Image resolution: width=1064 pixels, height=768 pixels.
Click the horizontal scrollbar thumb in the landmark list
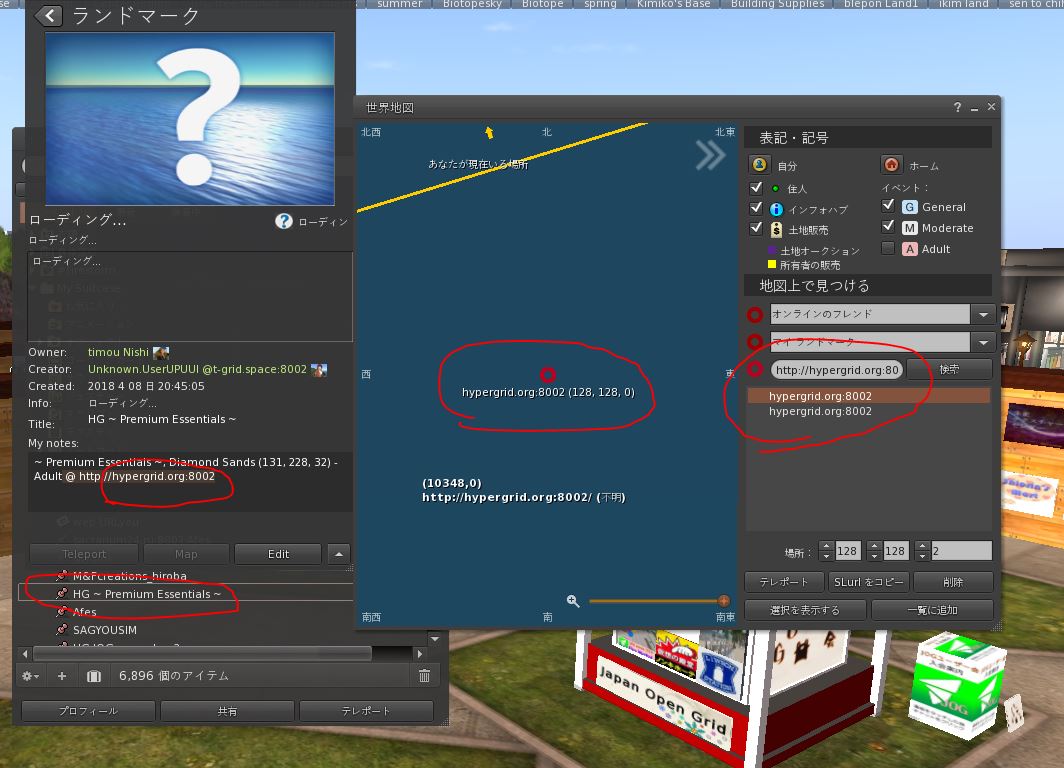202,654
